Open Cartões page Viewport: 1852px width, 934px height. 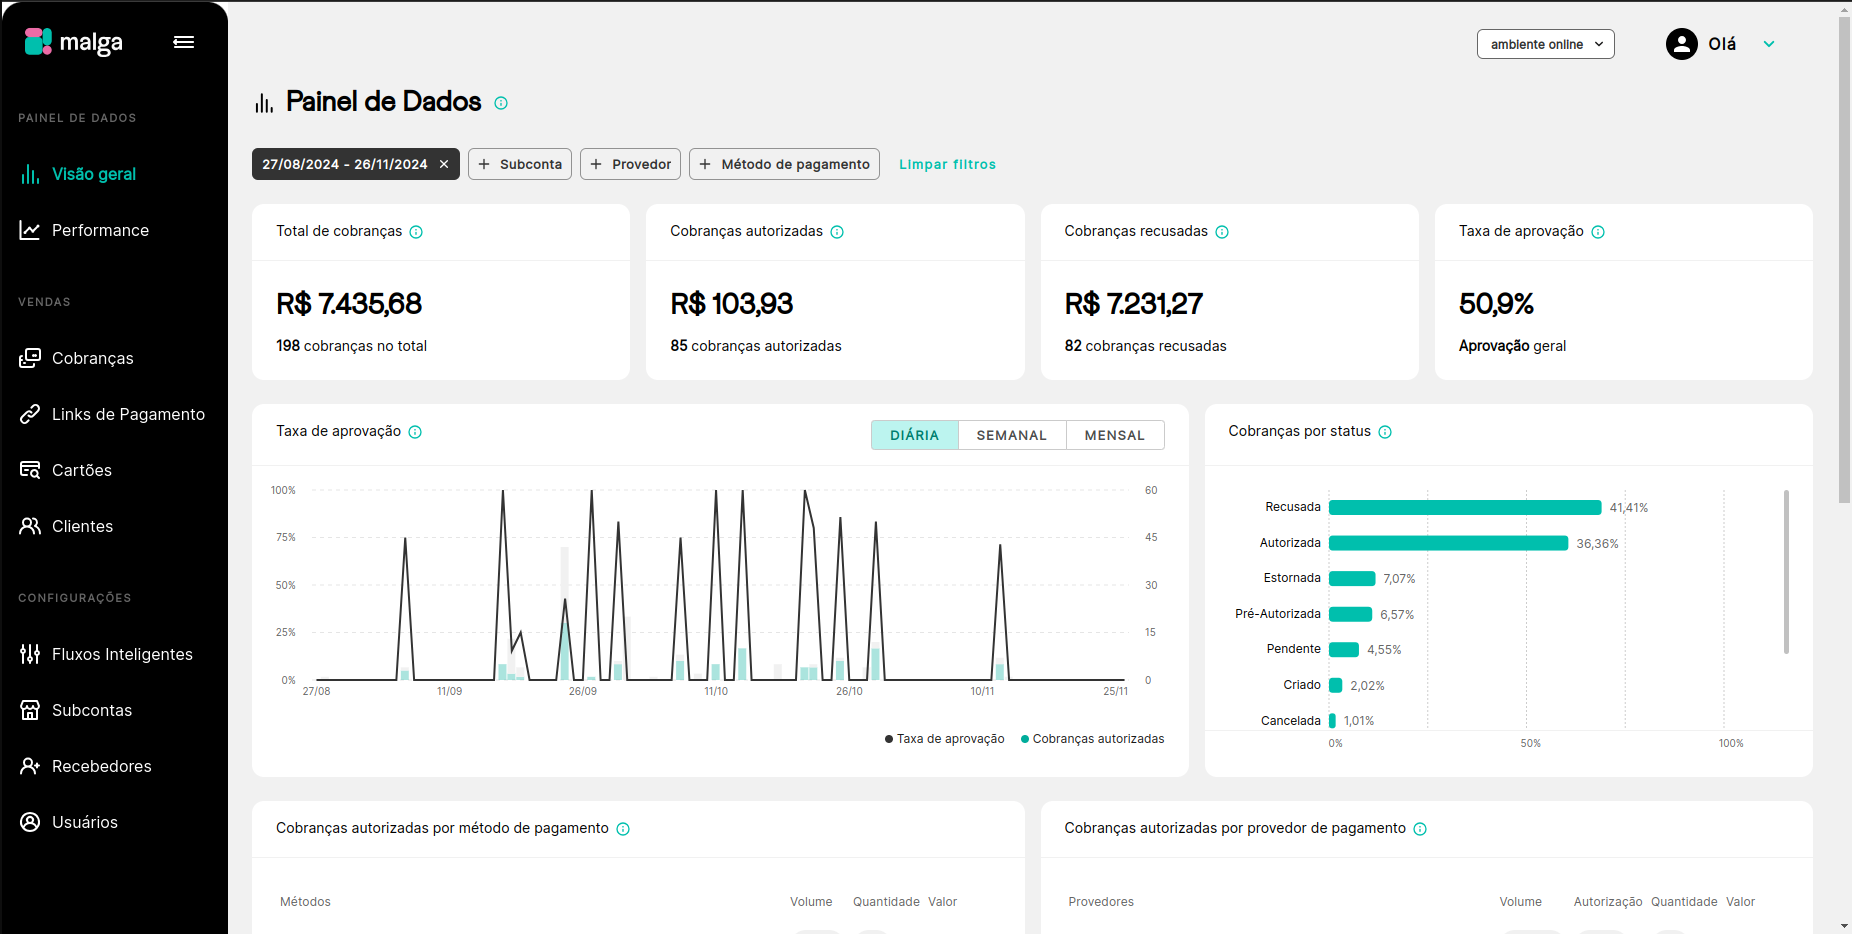coord(82,470)
